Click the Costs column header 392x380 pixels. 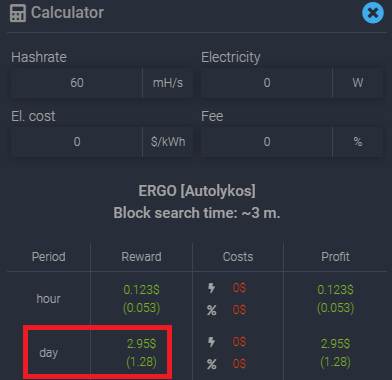coord(238,257)
